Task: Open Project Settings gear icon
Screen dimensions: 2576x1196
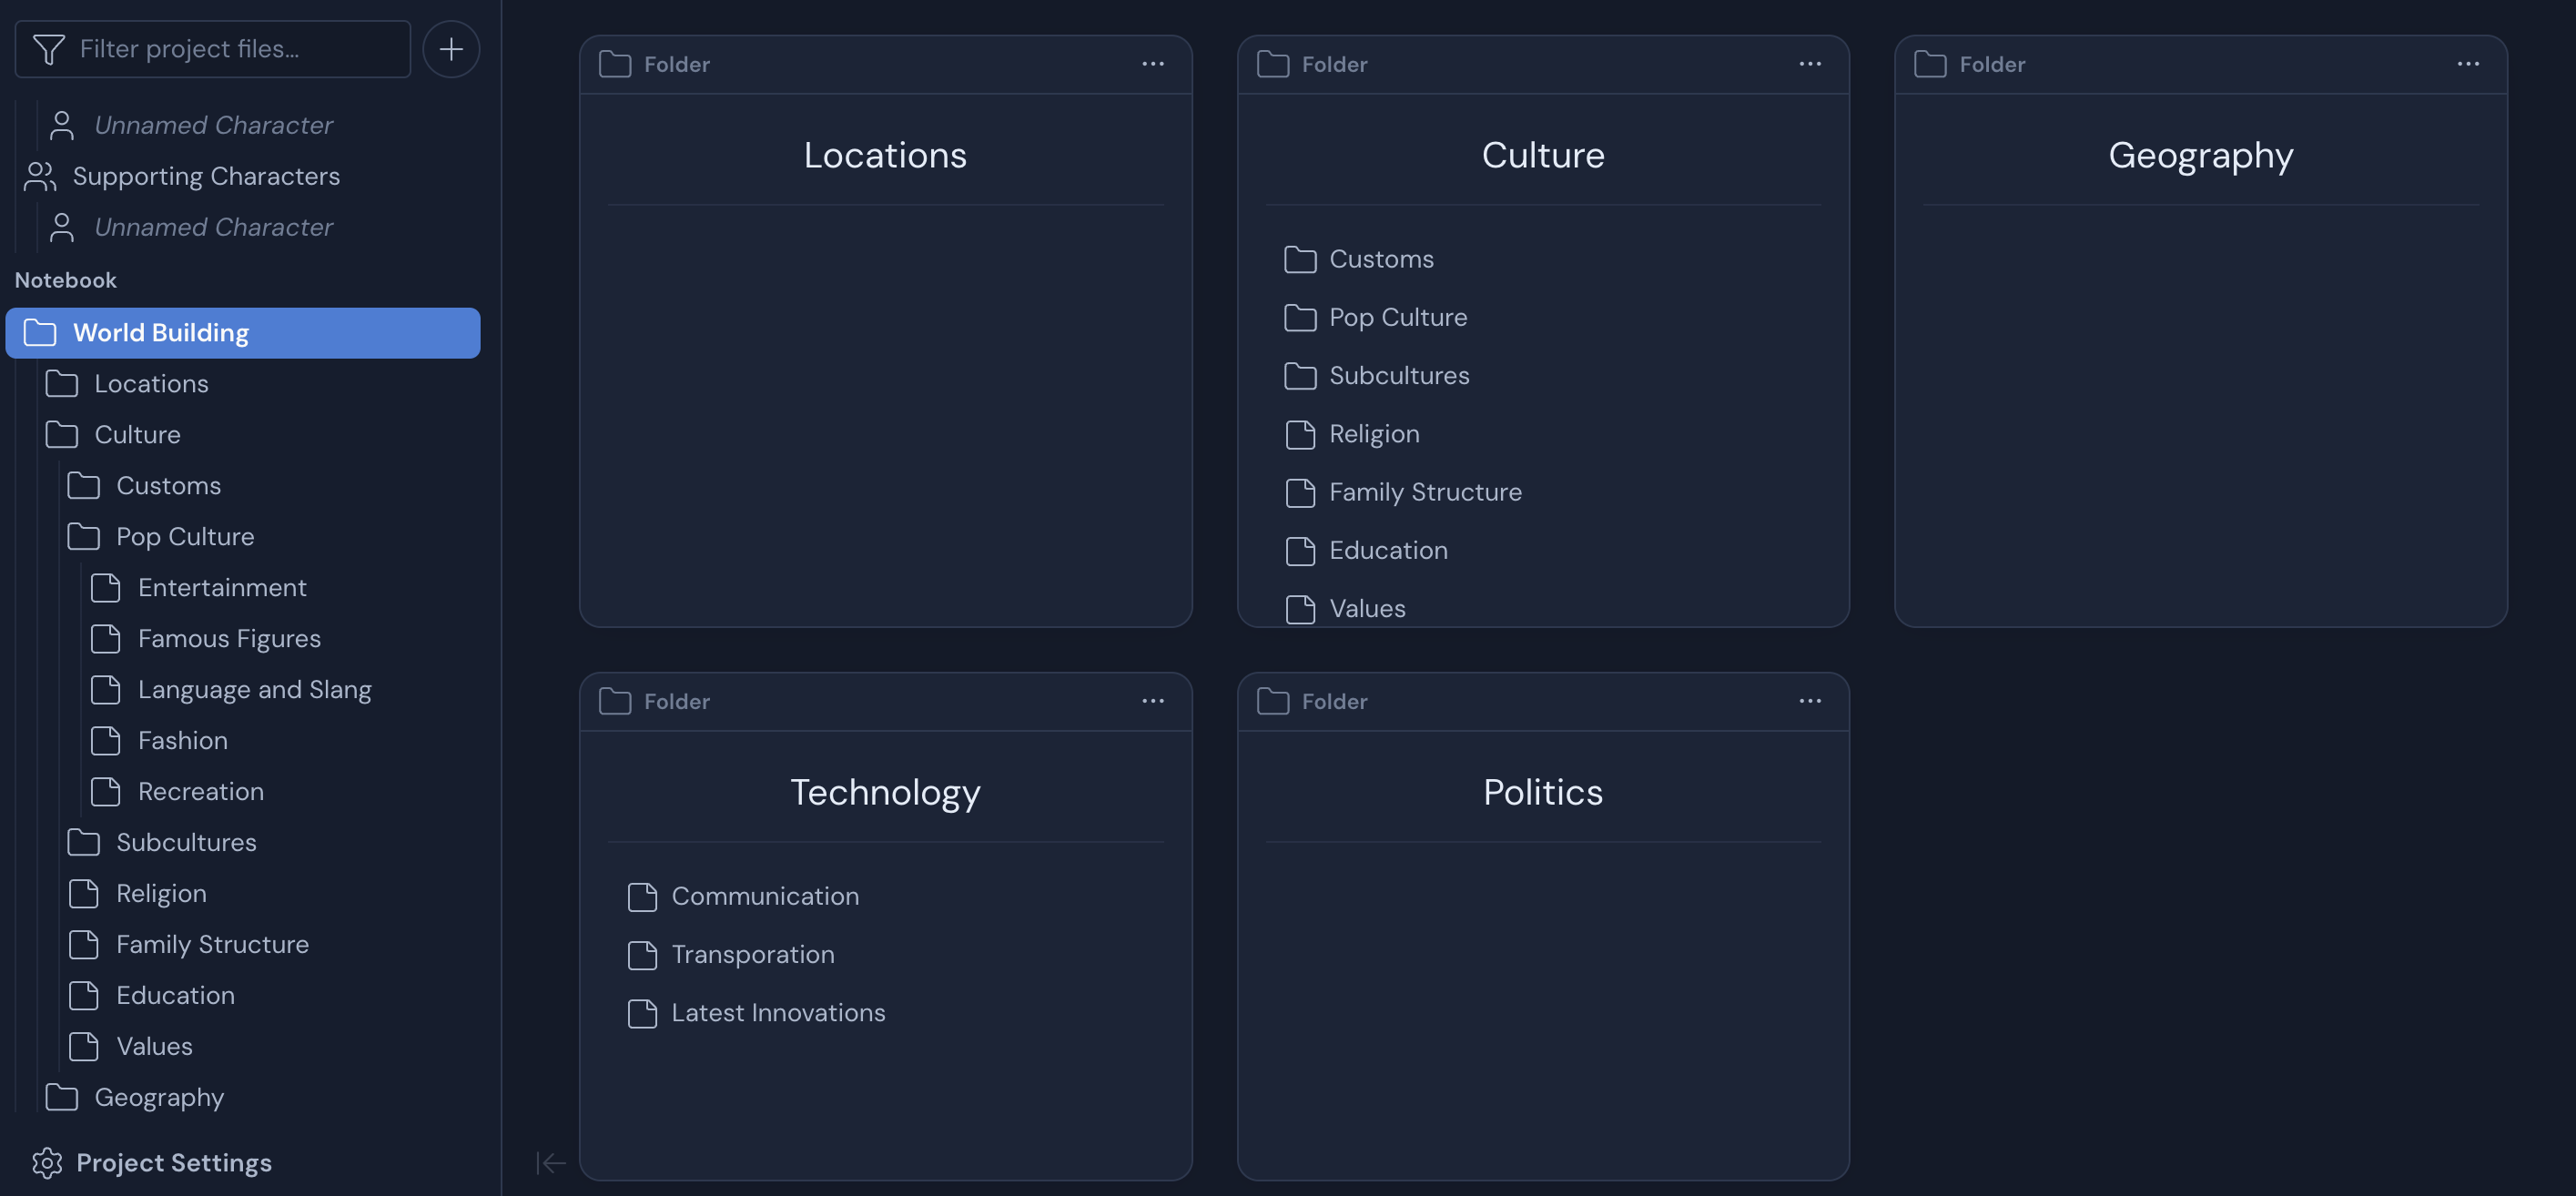Action: pyautogui.click(x=47, y=1163)
